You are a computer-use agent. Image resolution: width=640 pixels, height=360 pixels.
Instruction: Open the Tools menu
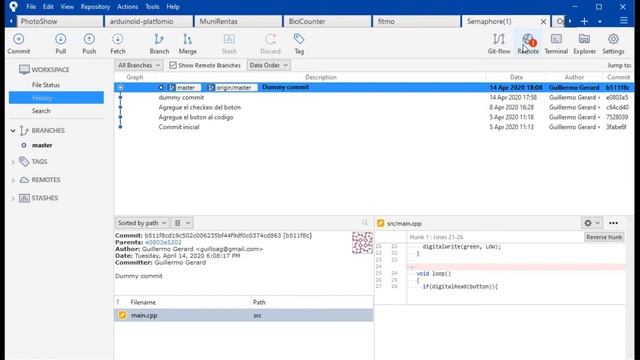(152, 7)
